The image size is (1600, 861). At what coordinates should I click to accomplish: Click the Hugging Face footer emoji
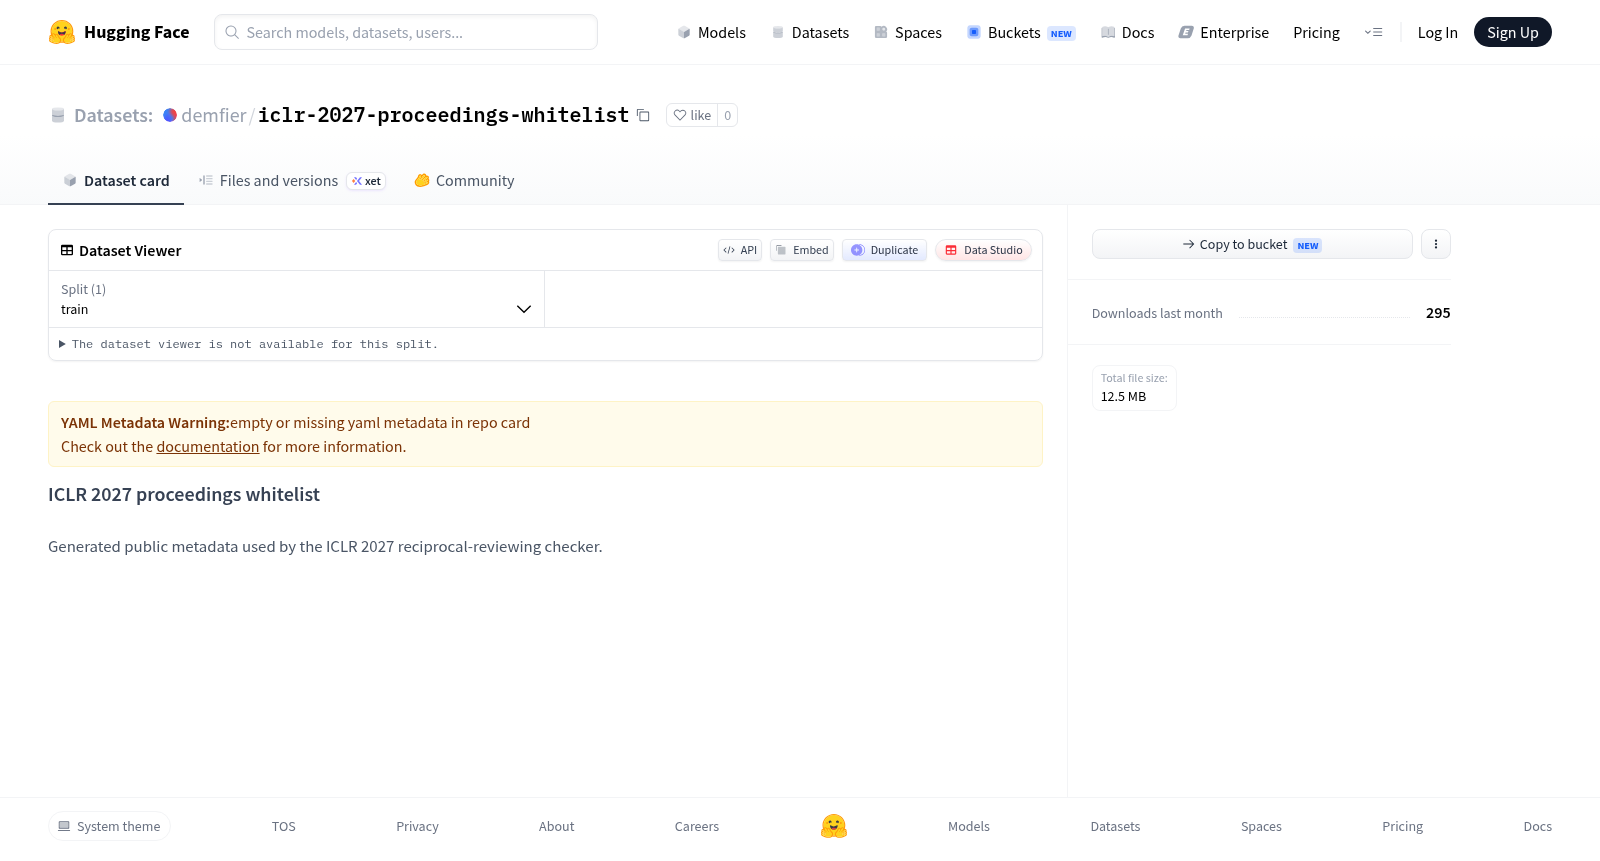(x=834, y=826)
